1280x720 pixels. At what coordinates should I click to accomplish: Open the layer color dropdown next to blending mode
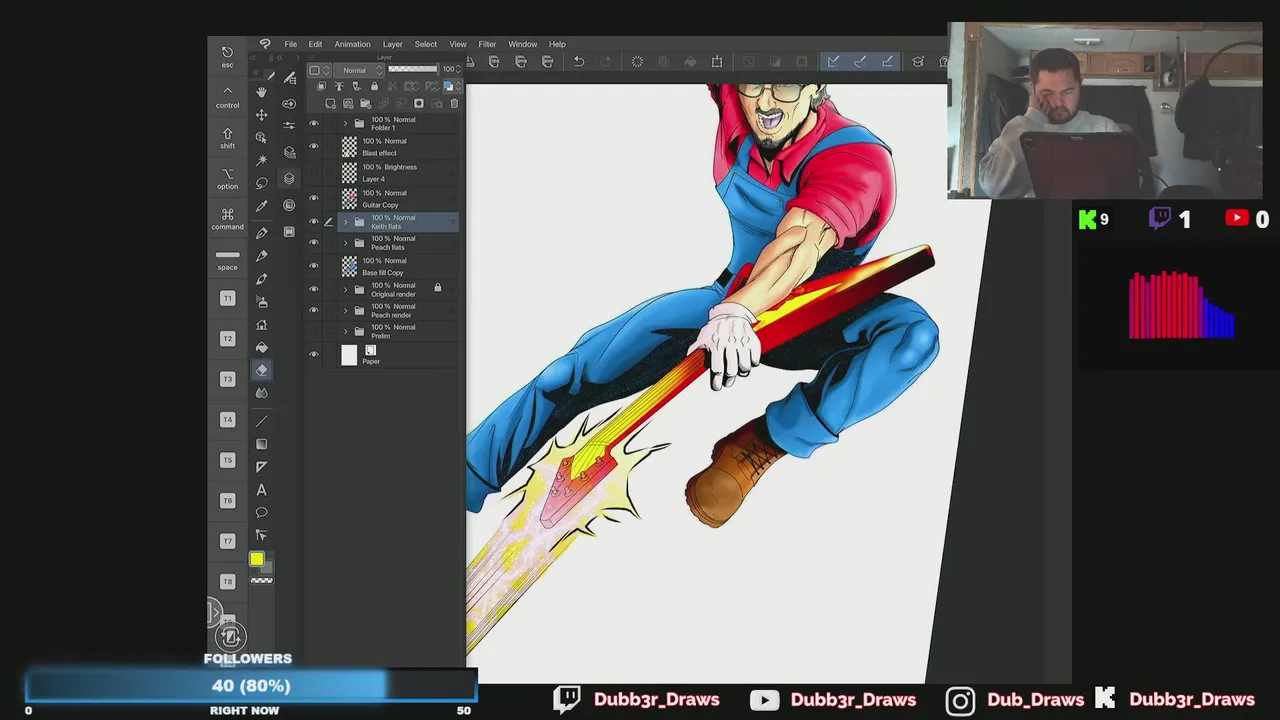pos(319,70)
